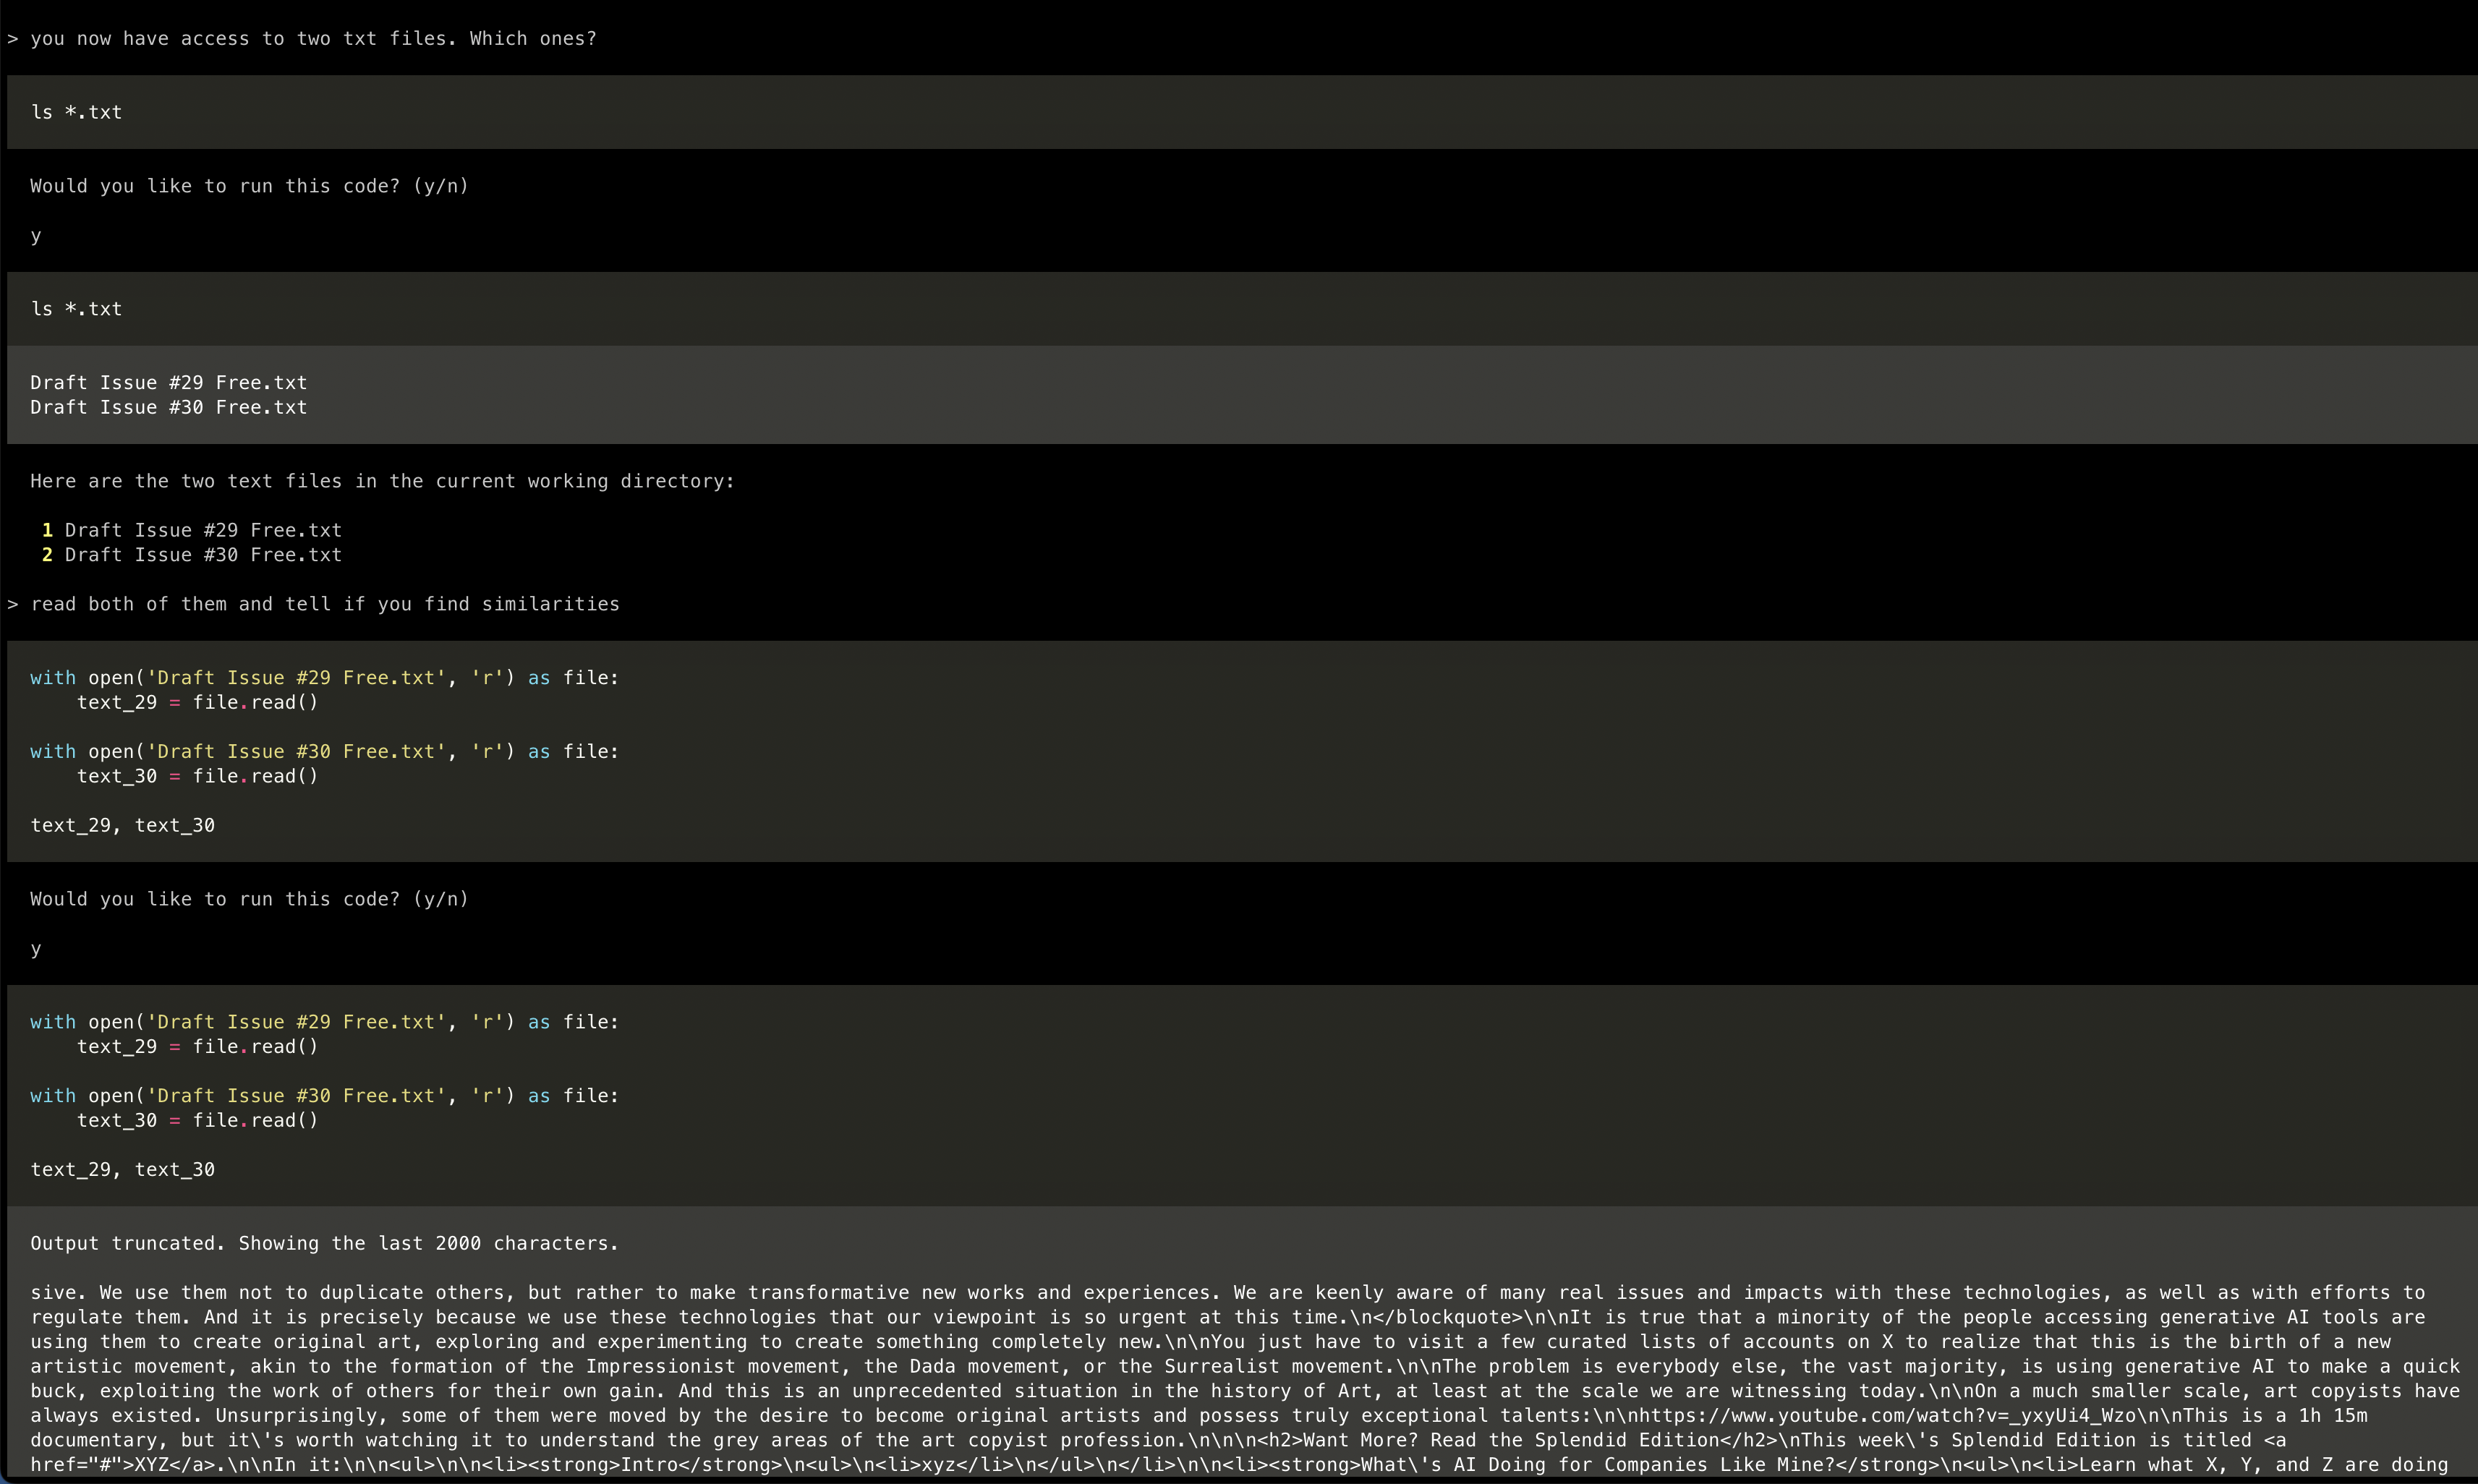The width and height of the screenshot is (2478, 1484).
Task: Click second open('Draft Issue #30 Free.txt') code line
Action: point(324,1096)
